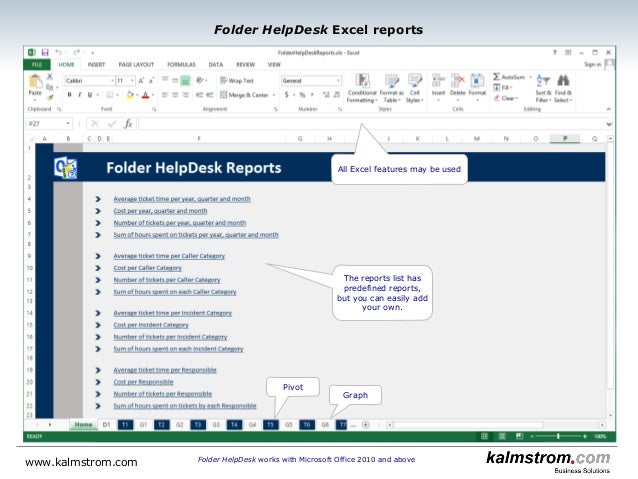Open Find & Select binoculars
Viewport: 638px width, 479px height.
point(563,88)
